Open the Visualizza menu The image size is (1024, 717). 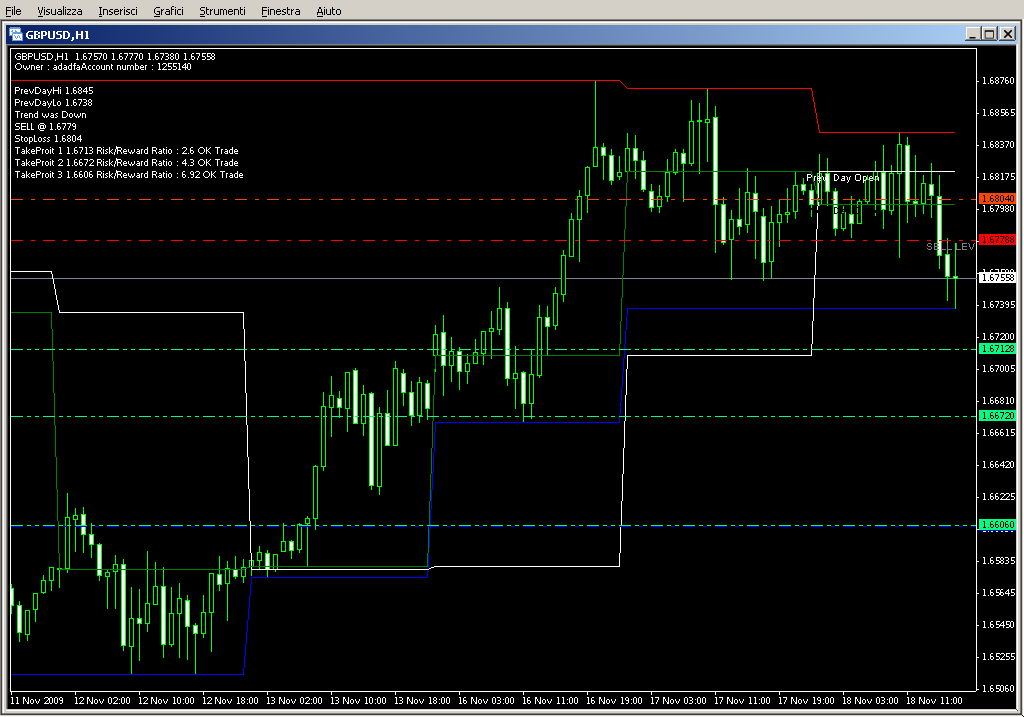coord(60,11)
